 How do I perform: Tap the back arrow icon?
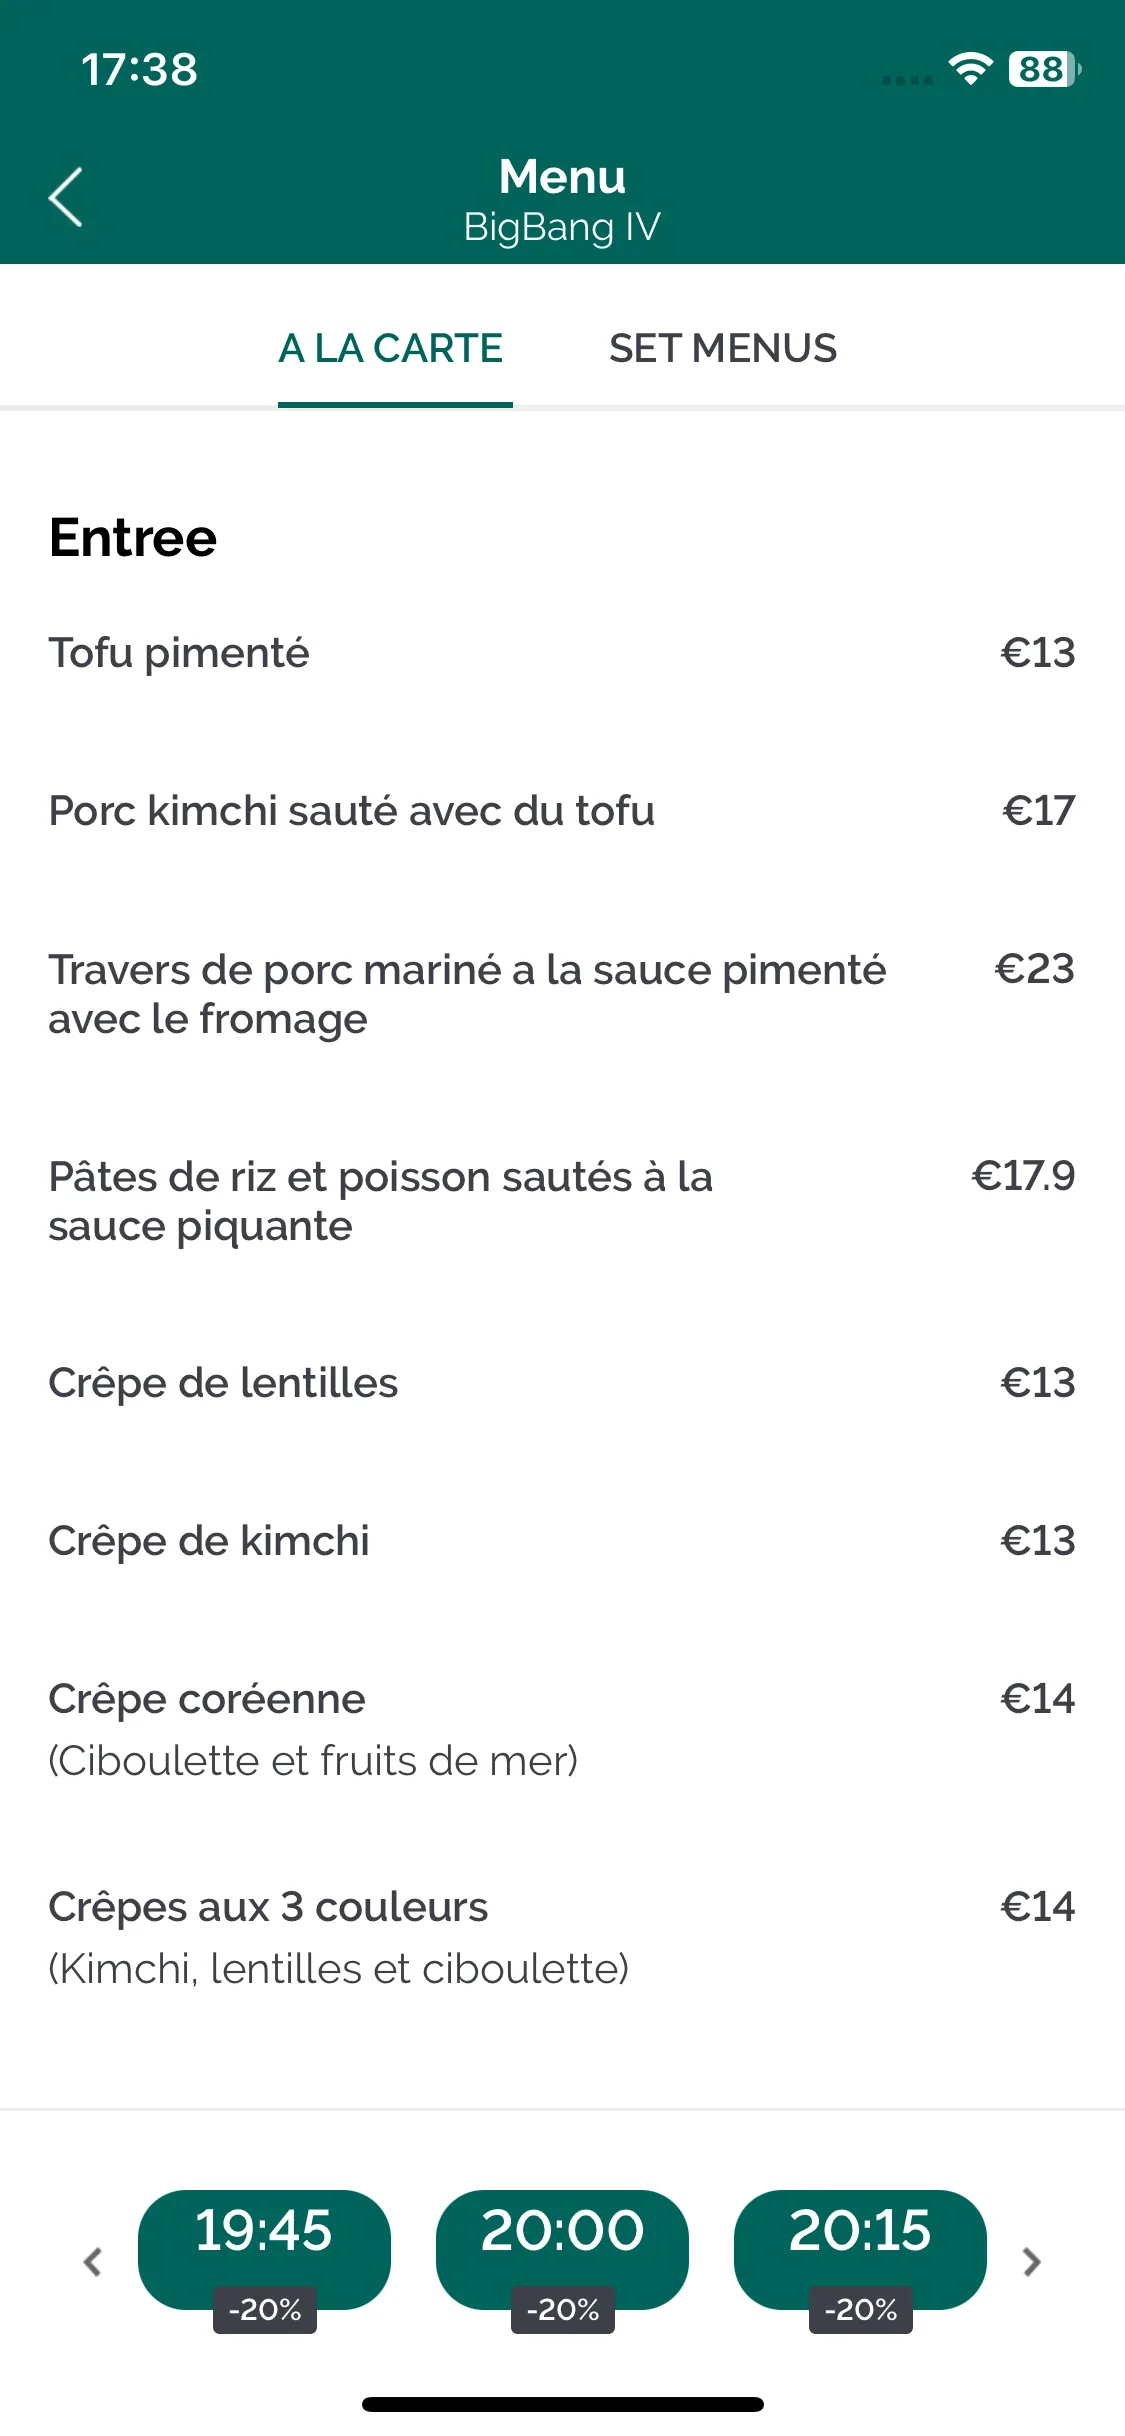pyautogui.click(x=66, y=197)
